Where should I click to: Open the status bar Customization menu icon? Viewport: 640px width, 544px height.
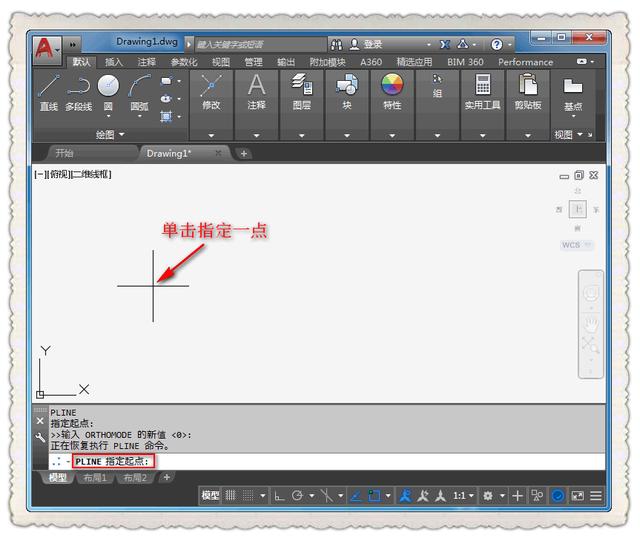tap(596, 496)
